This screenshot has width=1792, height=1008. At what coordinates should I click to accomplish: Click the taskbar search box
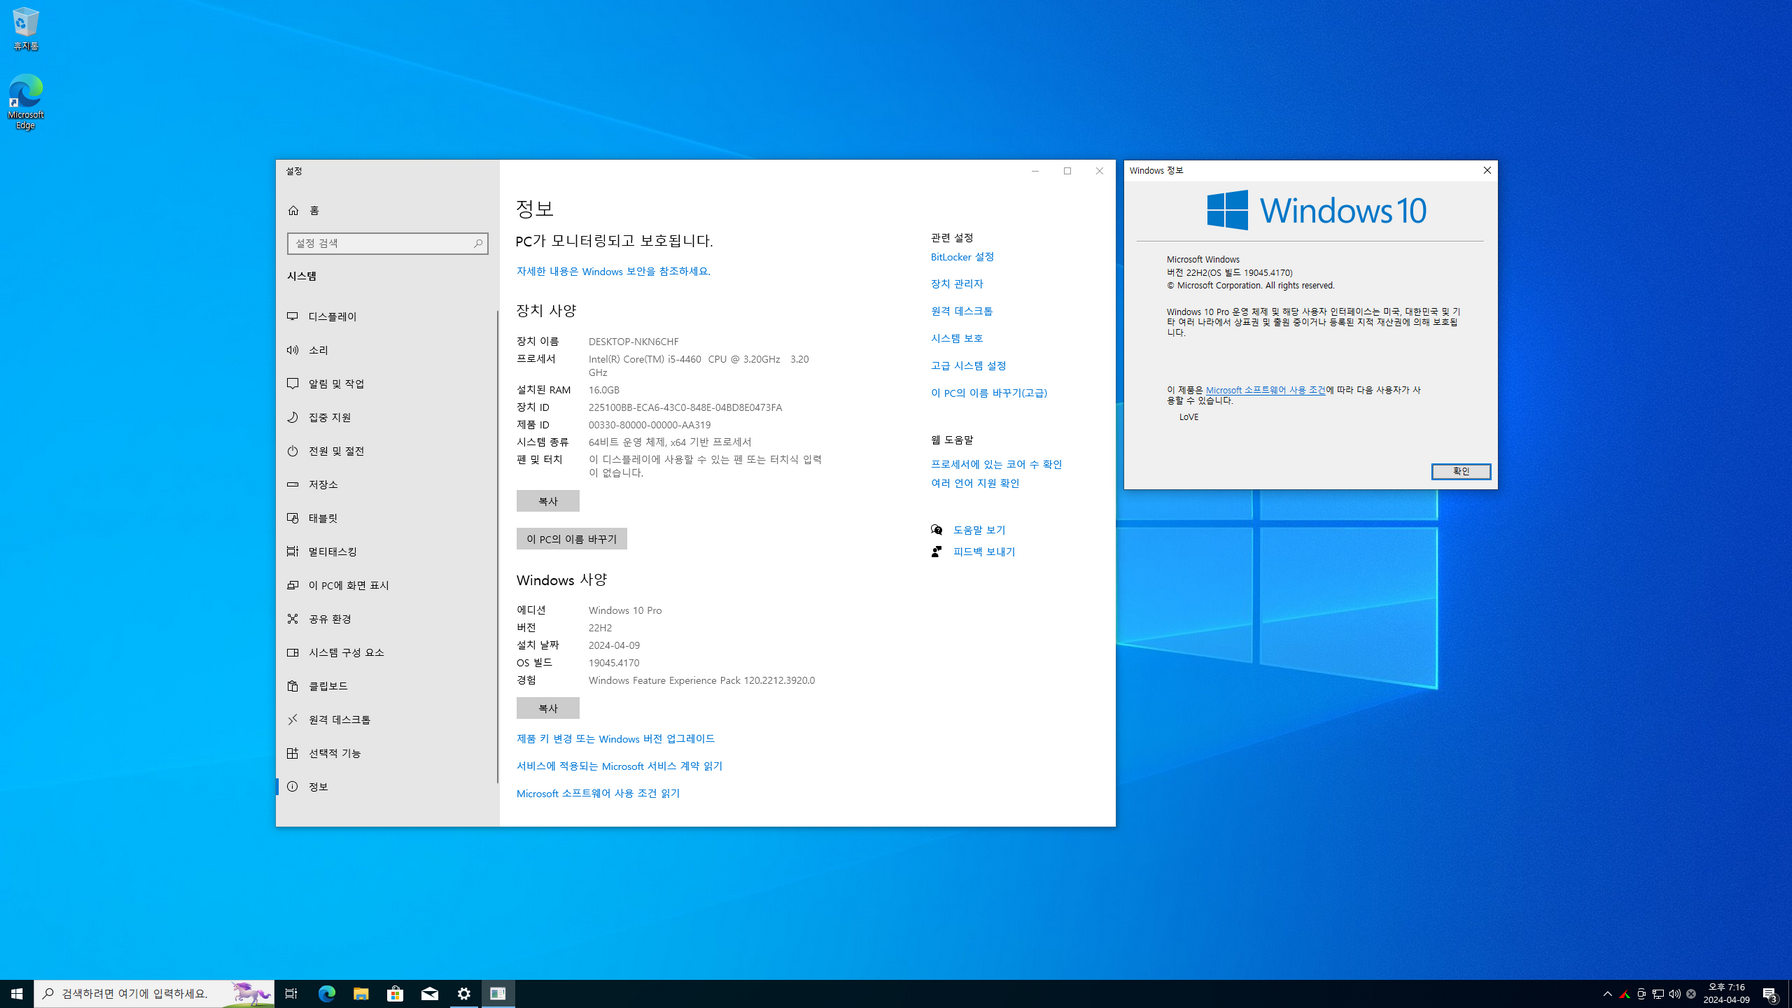pyautogui.click(x=154, y=993)
